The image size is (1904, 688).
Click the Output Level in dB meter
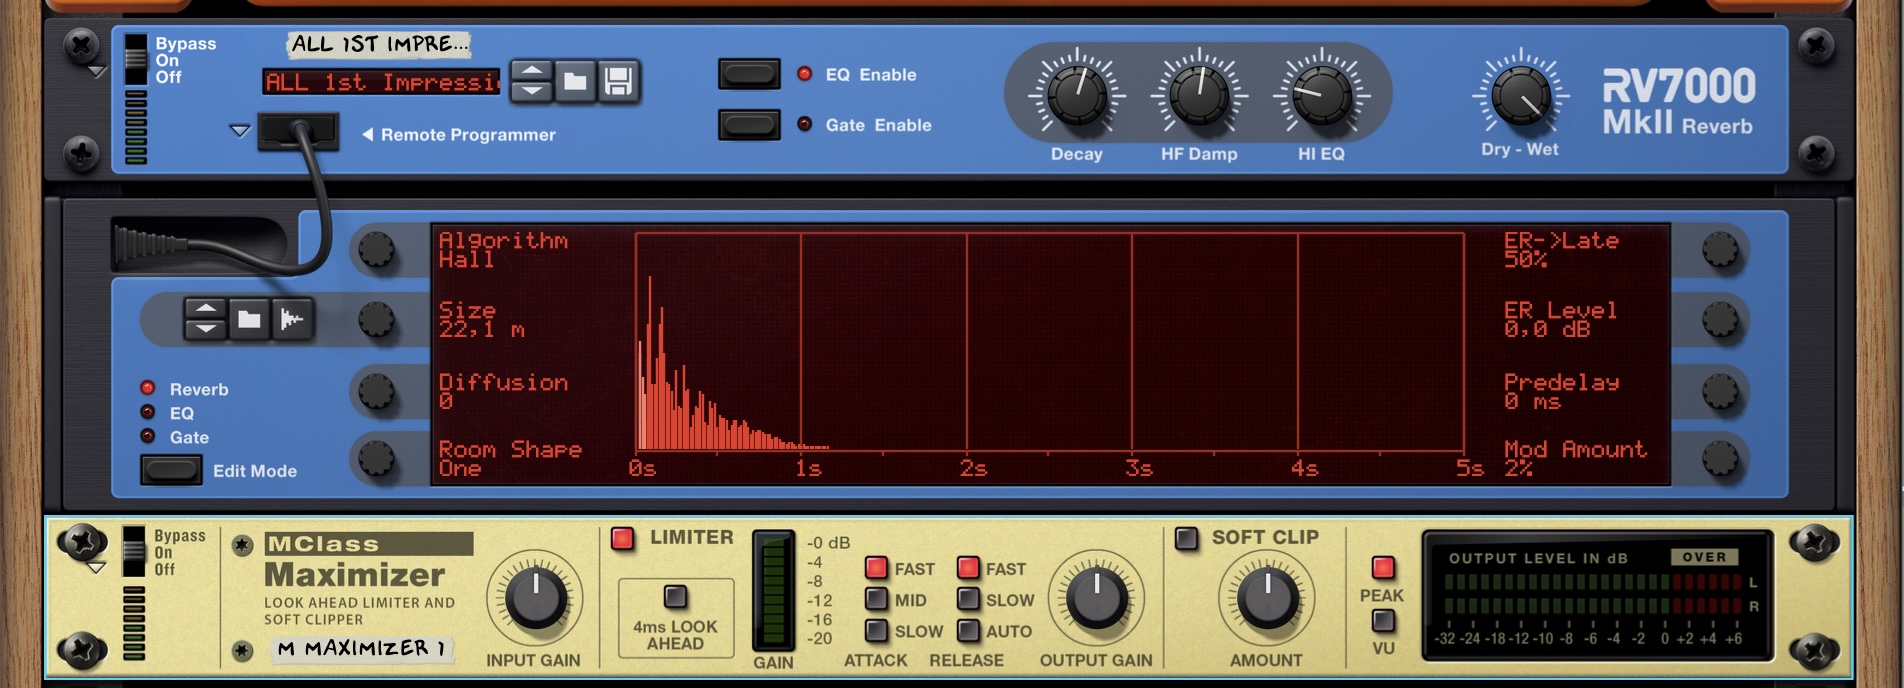point(1597,596)
